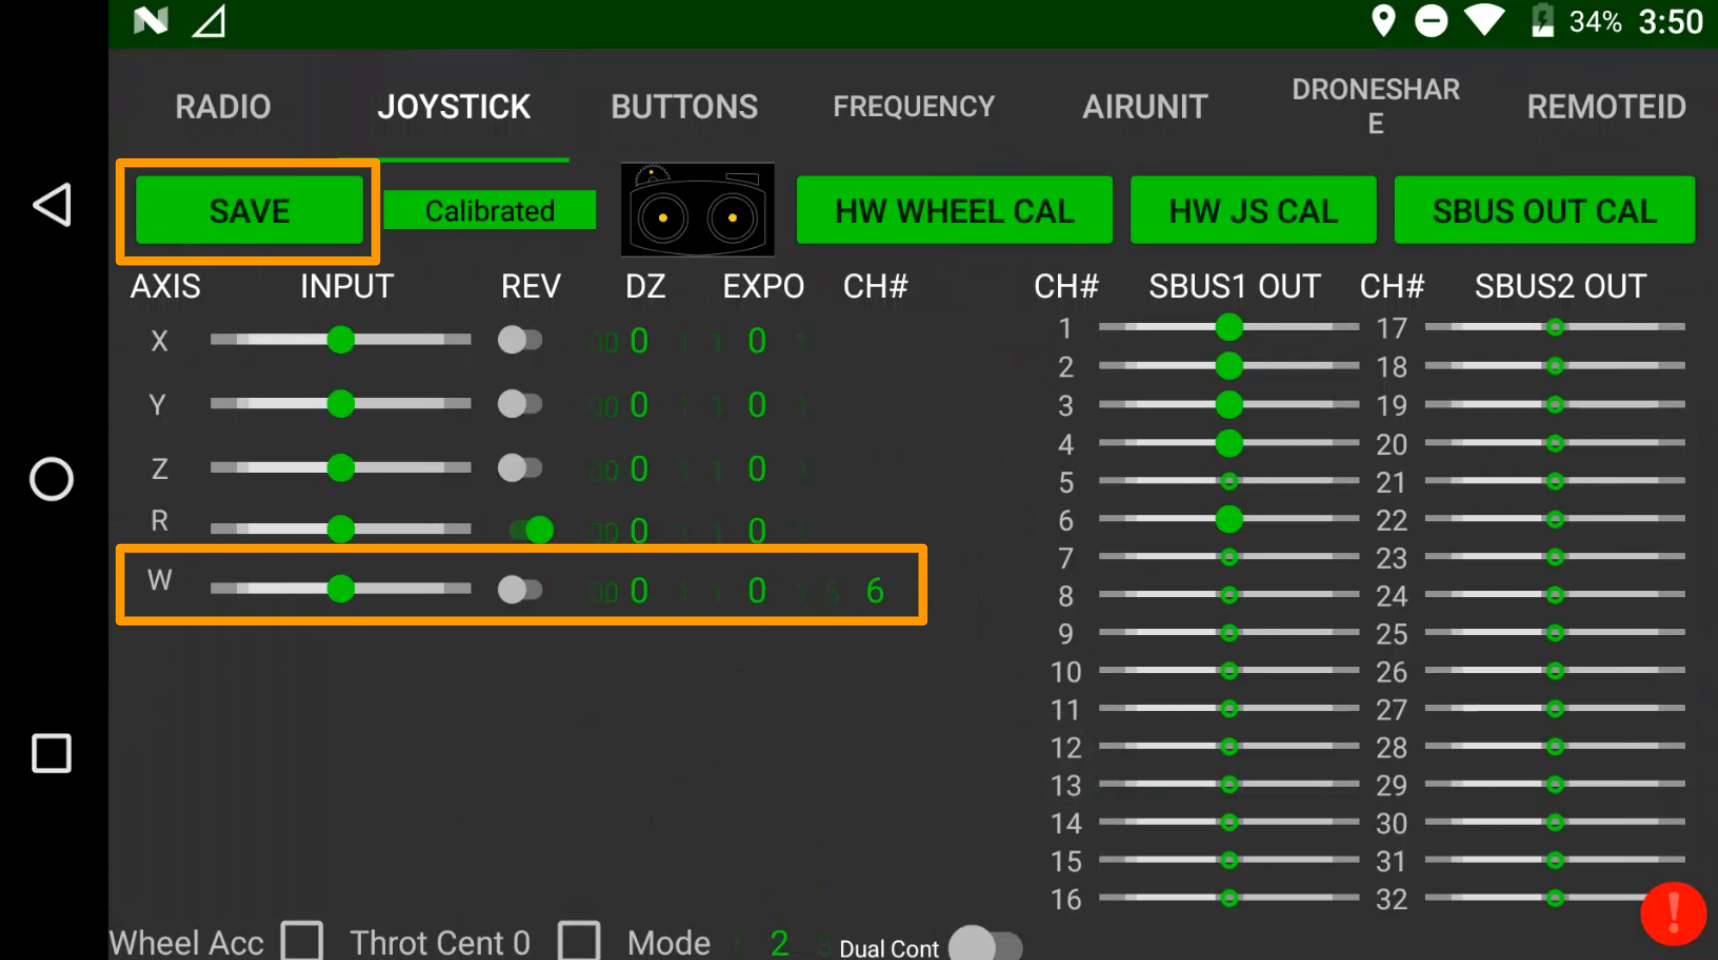
Task: Tap the Wi-Fi status icon
Action: (1484, 21)
